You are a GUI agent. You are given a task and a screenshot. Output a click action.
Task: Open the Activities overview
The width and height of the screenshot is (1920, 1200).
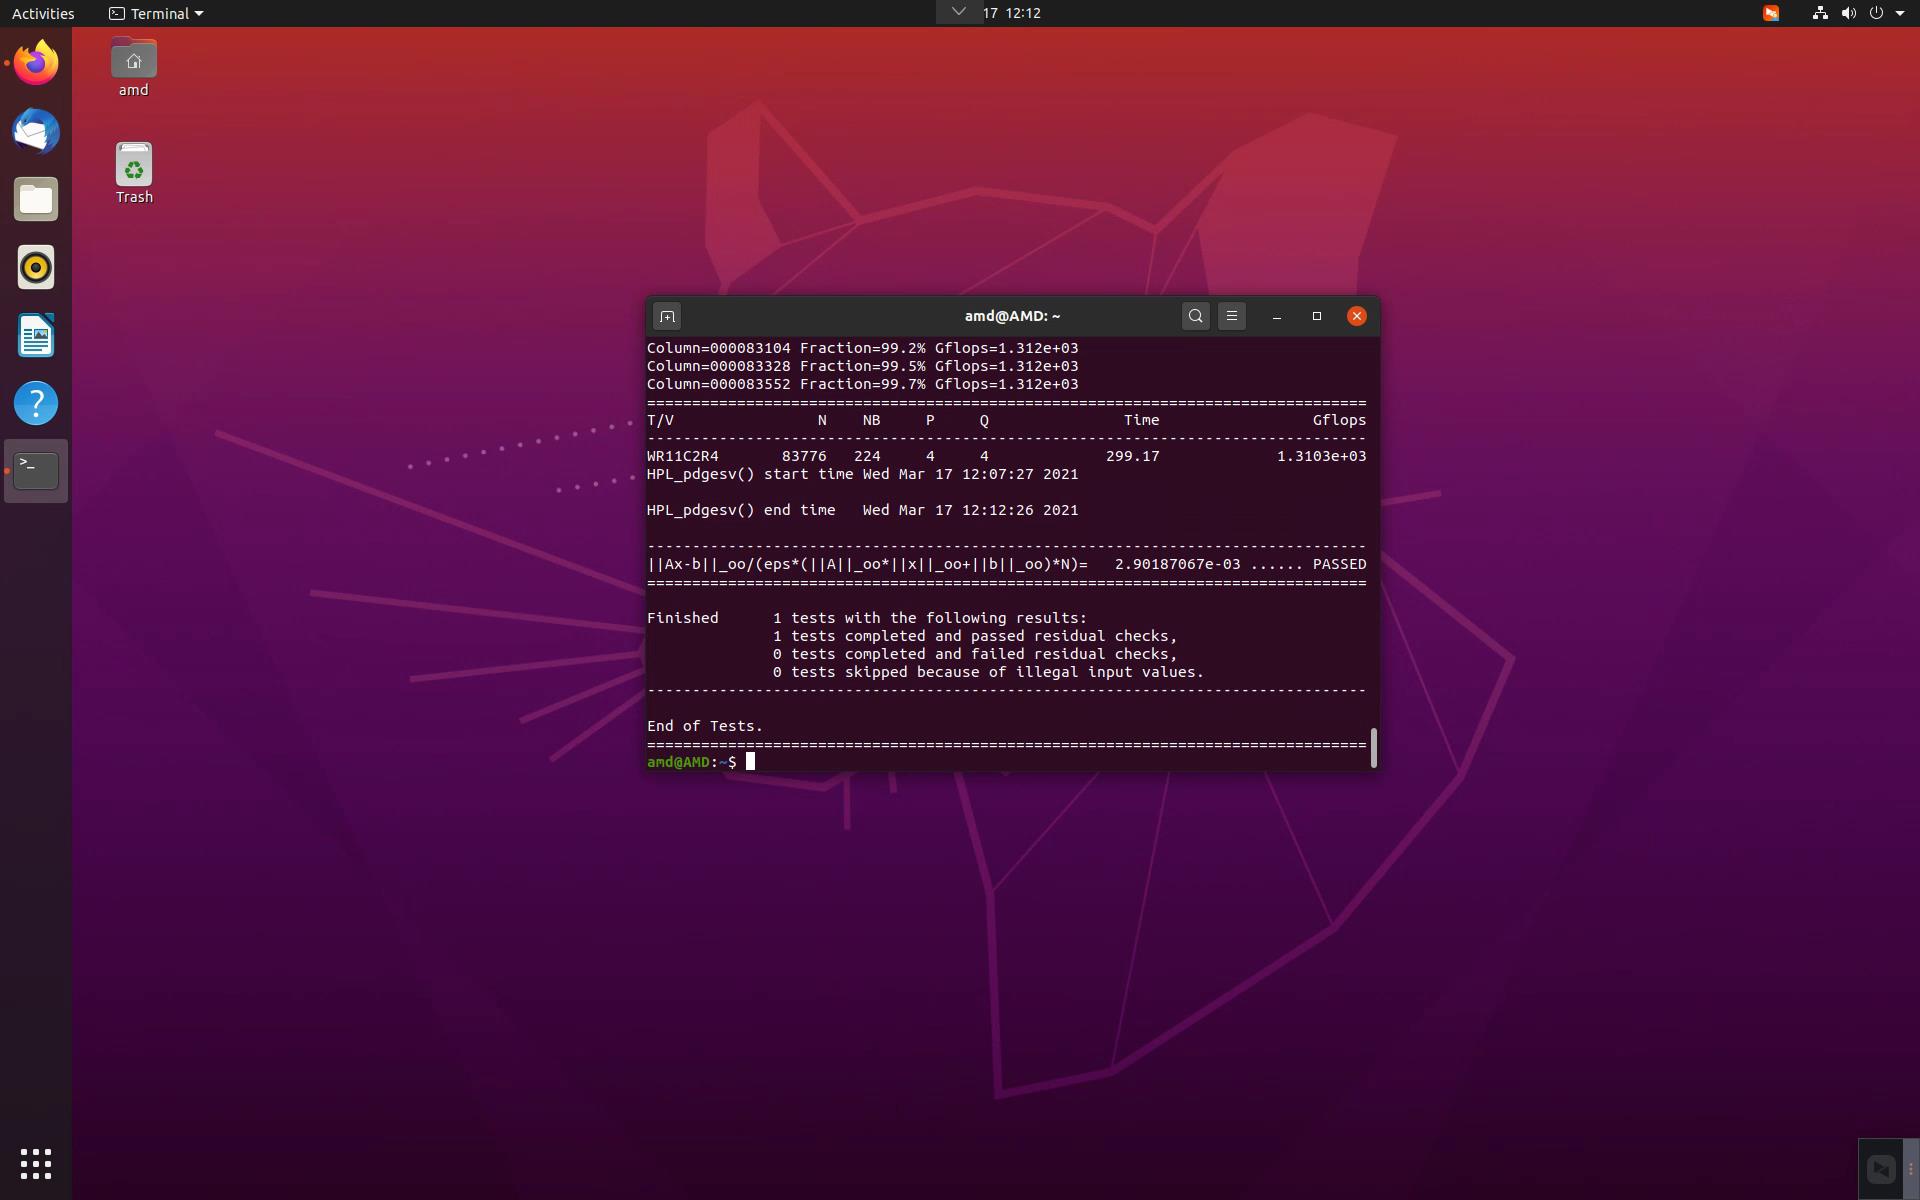pyautogui.click(x=43, y=13)
